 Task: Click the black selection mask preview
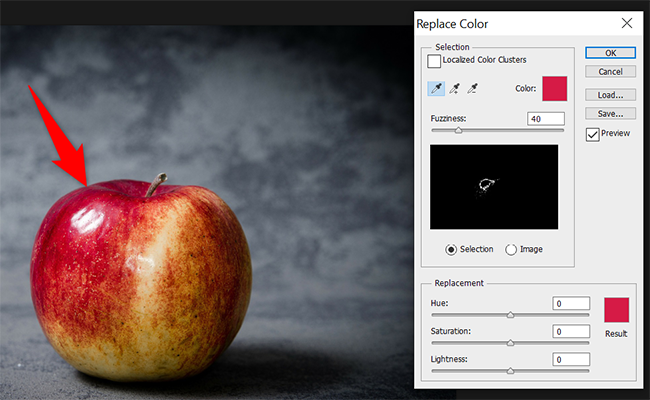494,187
